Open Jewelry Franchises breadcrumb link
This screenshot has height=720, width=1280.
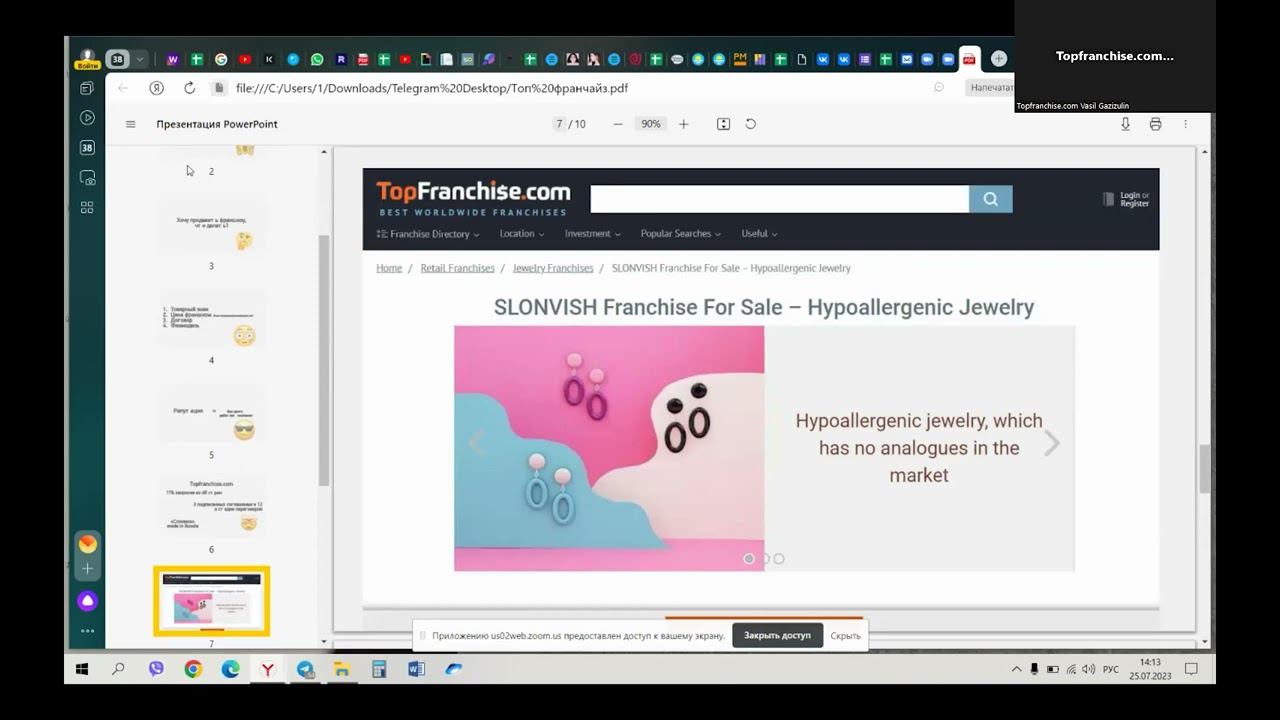coord(553,268)
